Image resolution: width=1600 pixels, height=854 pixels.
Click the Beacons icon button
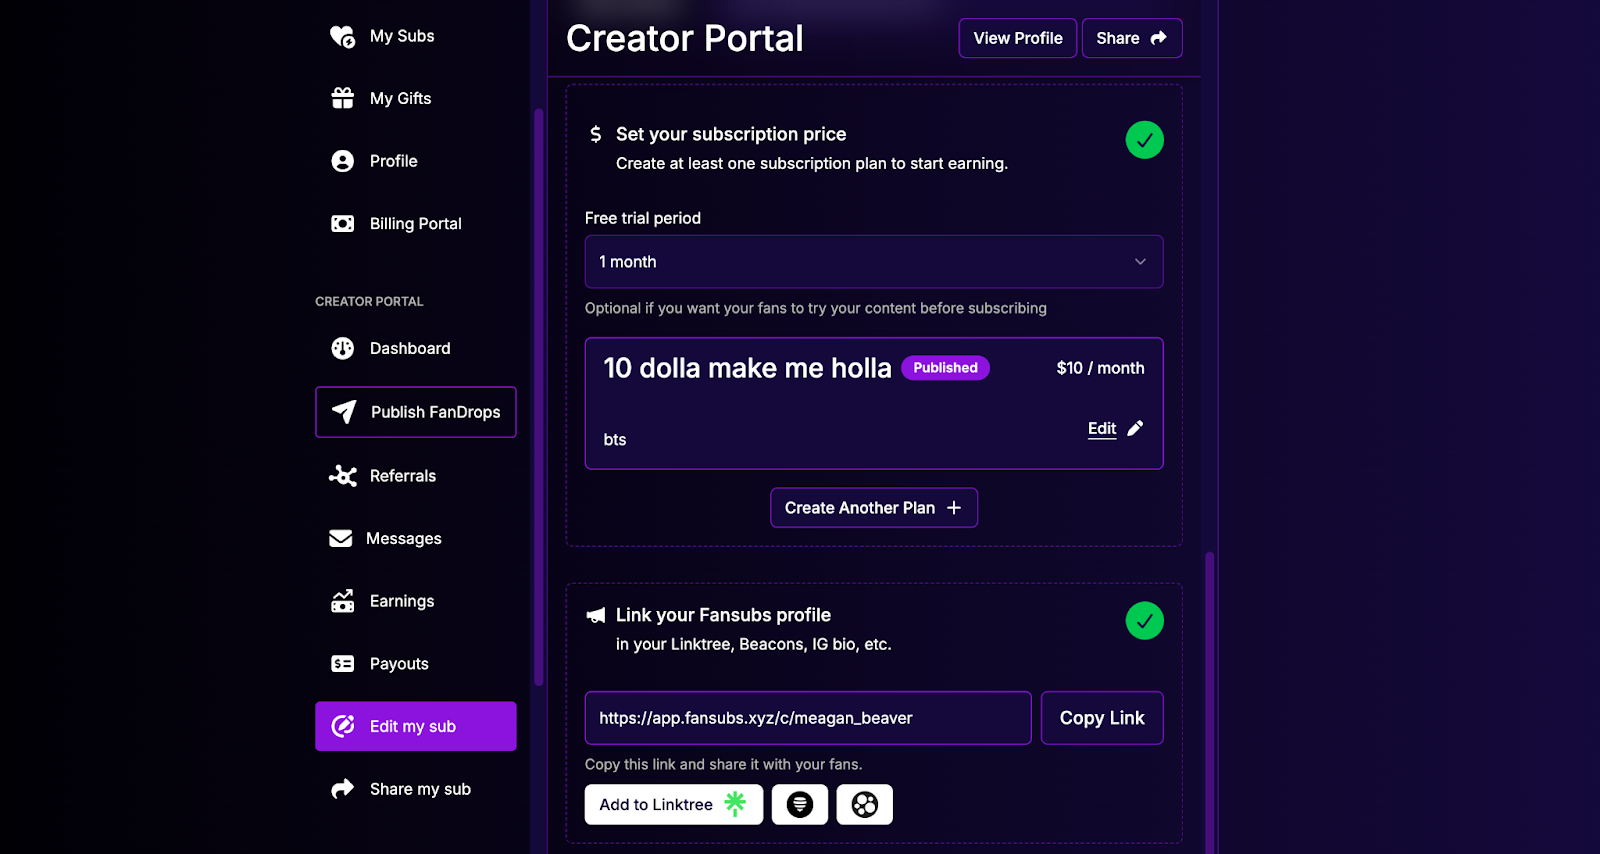(799, 804)
